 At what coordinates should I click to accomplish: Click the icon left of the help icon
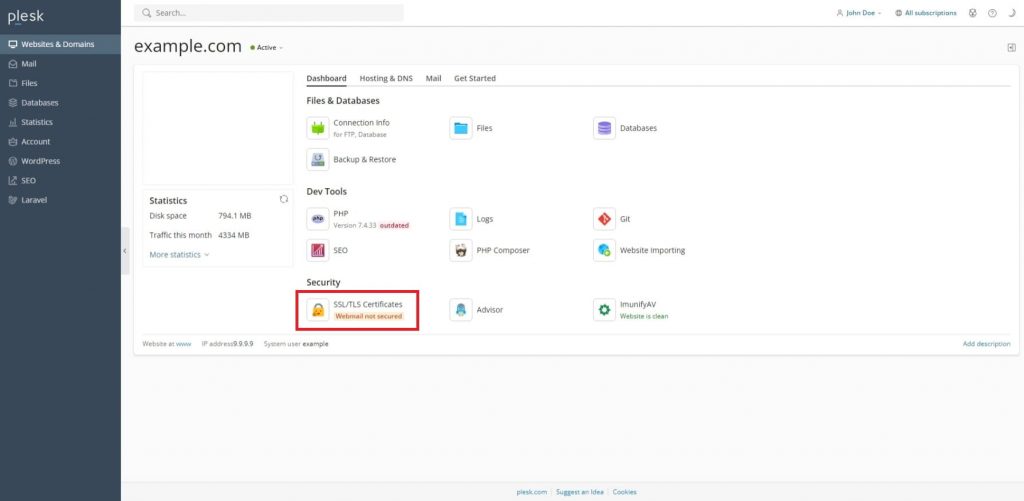(972, 13)
